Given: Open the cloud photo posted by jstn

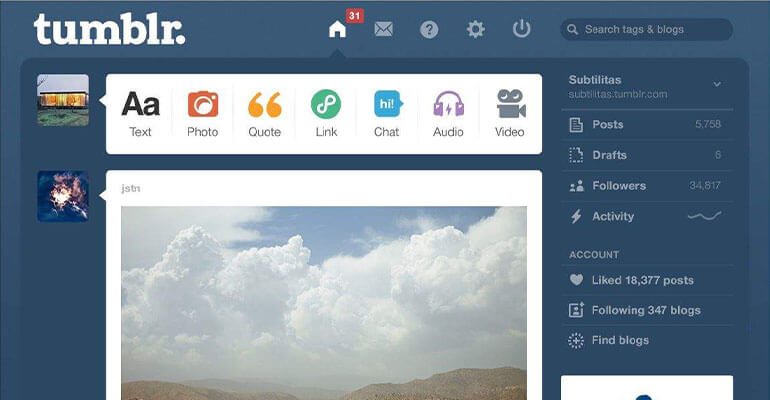Looking at the screenshot, I should (324, 300).
